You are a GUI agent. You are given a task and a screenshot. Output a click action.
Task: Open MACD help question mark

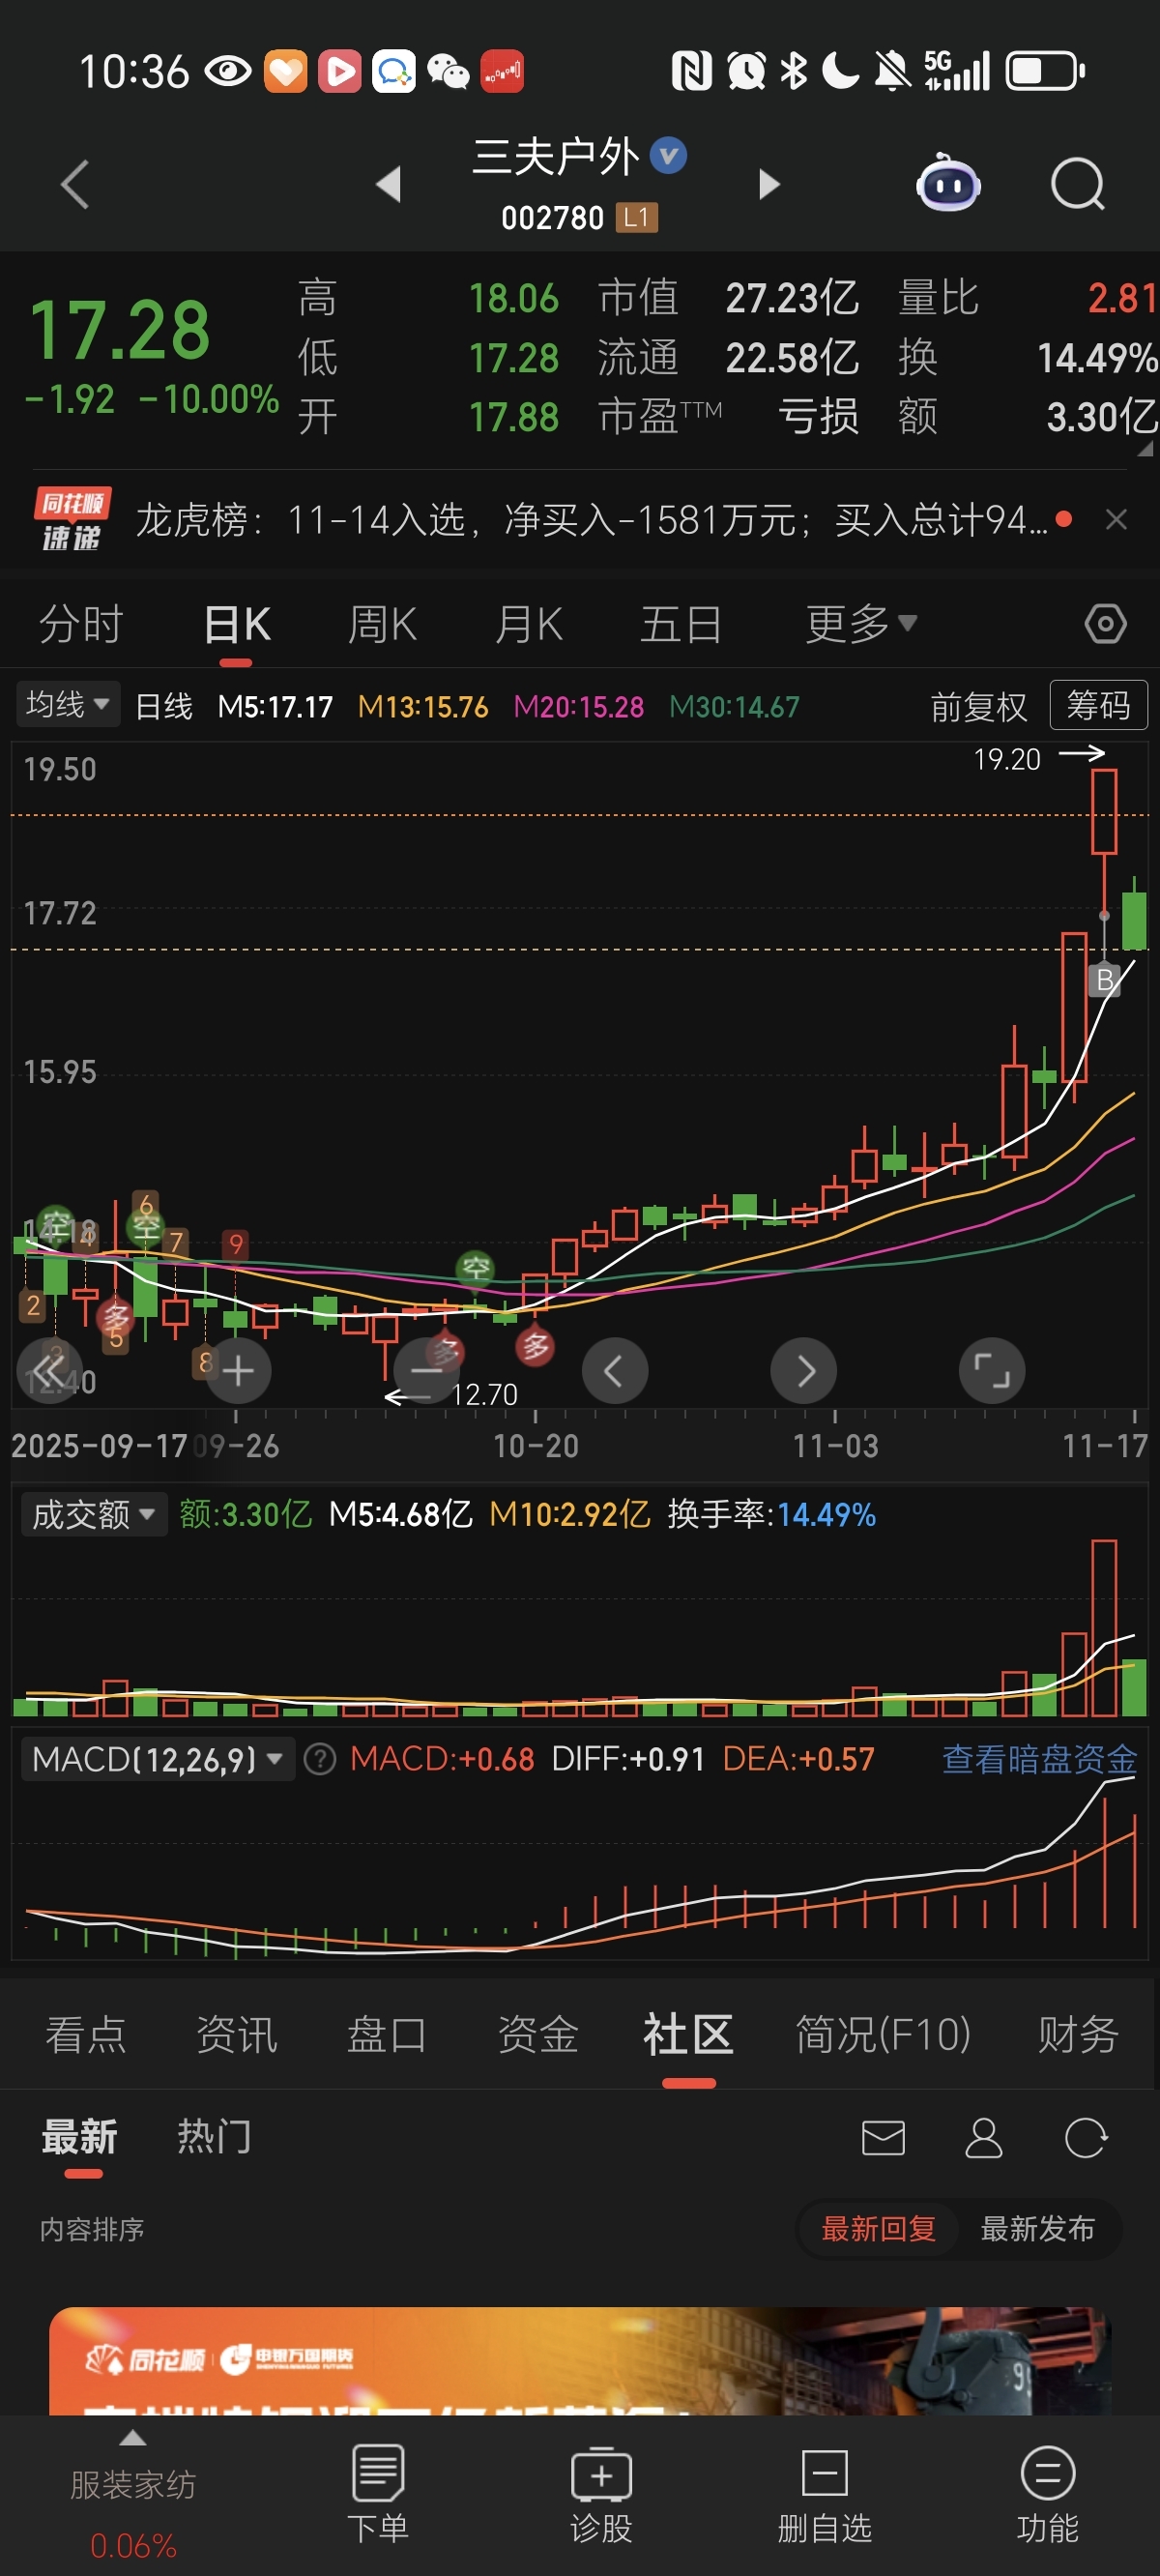tap(320, 1759)
